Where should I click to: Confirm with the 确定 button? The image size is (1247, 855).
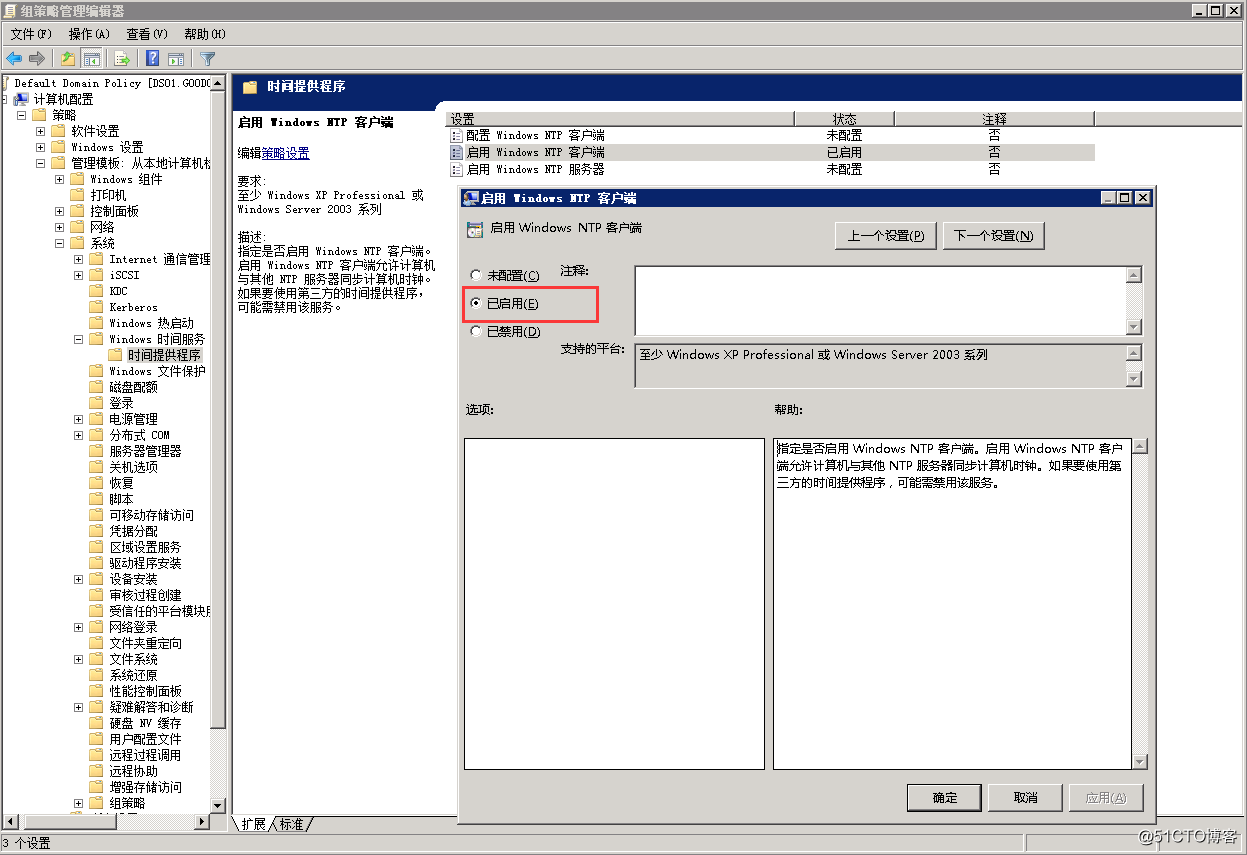point(945,797)
